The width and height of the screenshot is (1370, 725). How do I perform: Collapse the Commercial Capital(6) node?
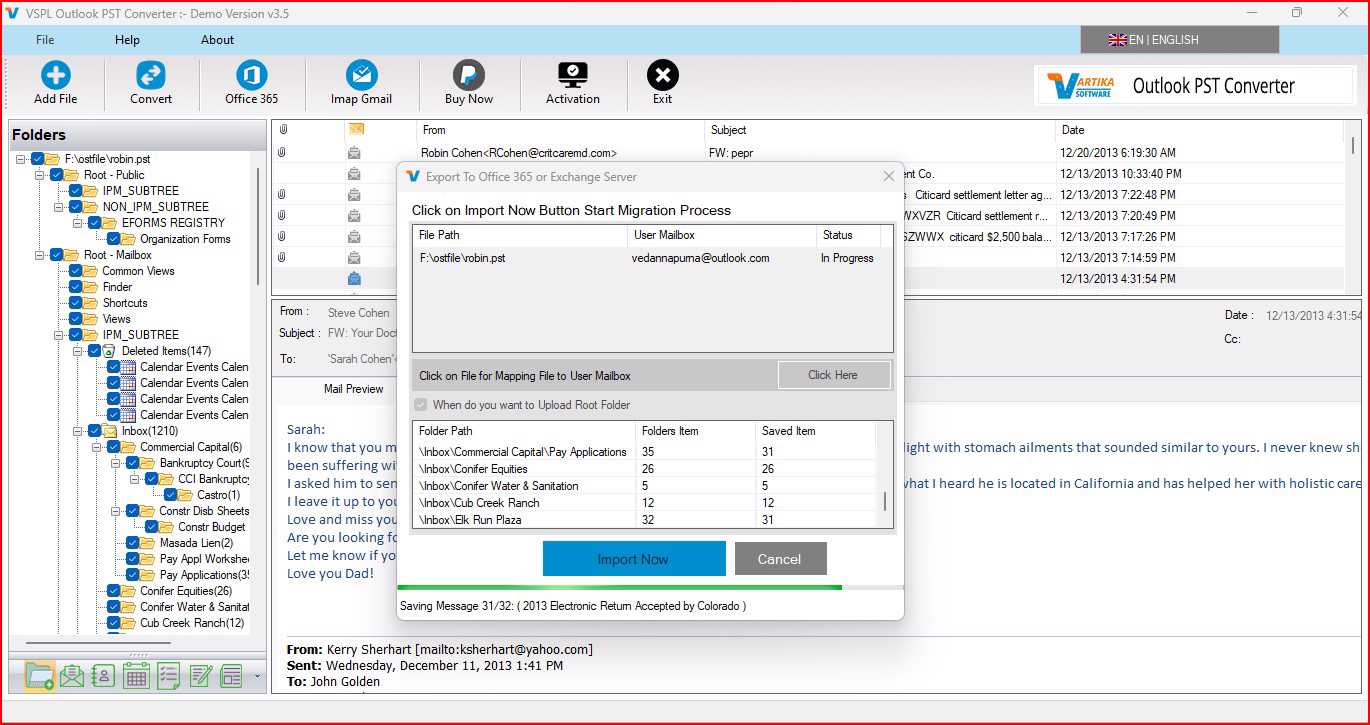pos(97,447)
